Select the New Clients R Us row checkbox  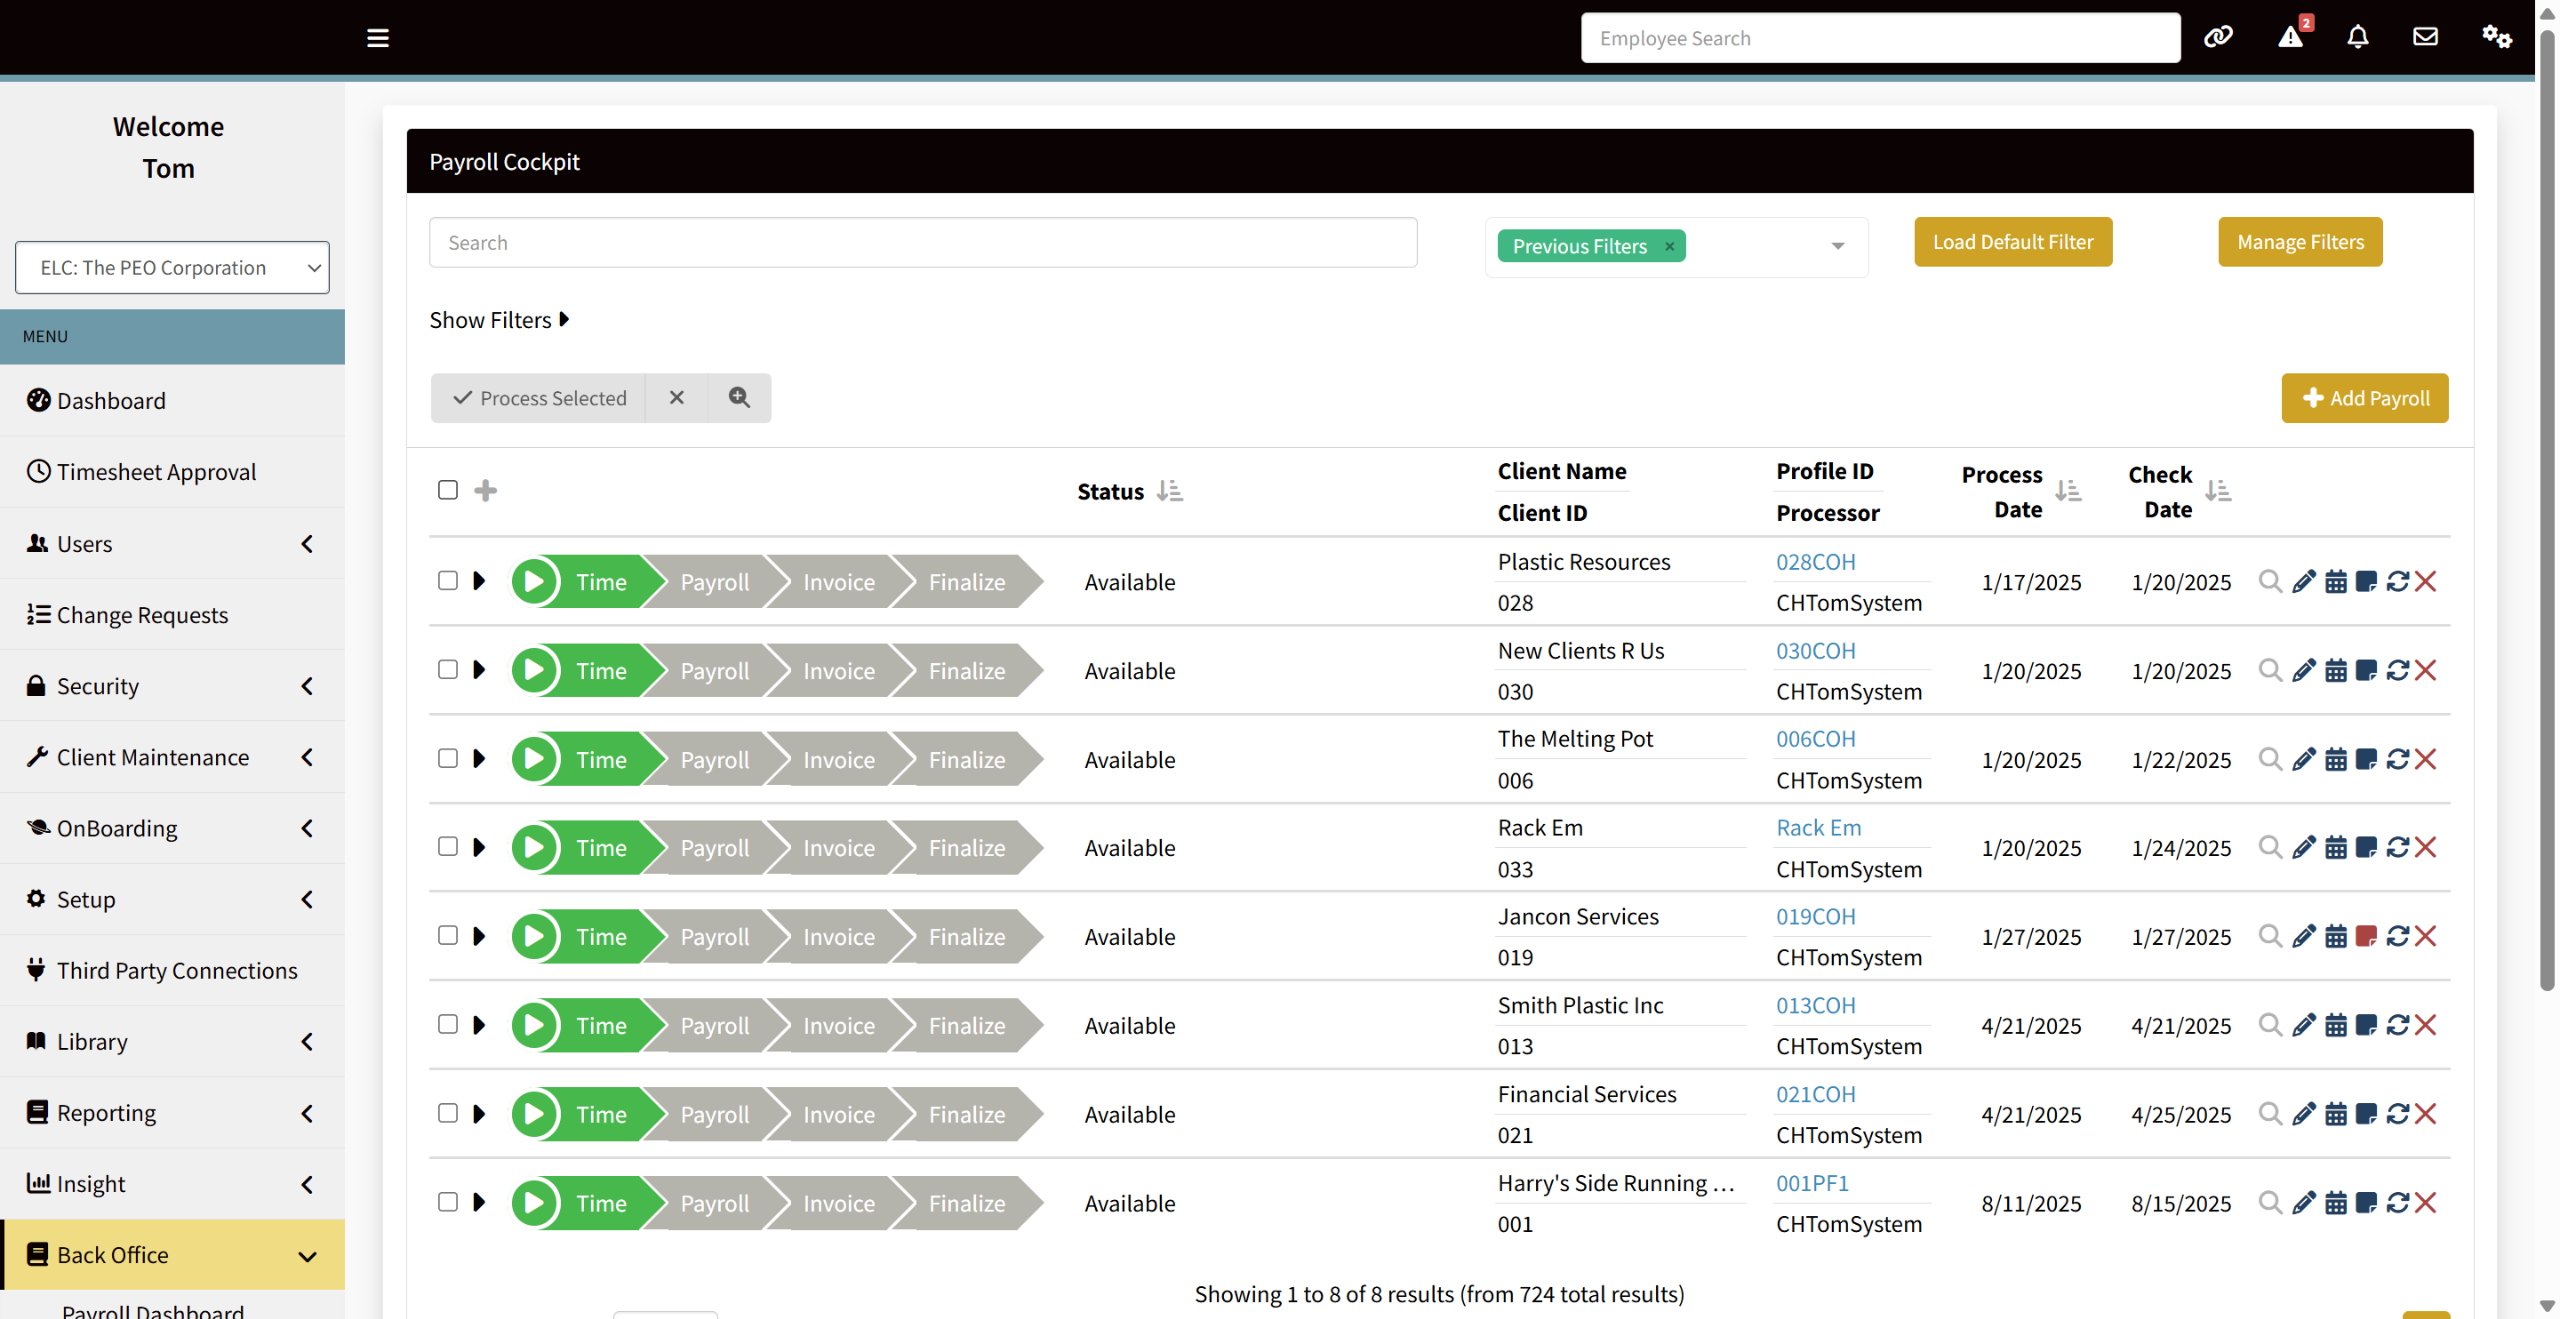pos(448,670)
